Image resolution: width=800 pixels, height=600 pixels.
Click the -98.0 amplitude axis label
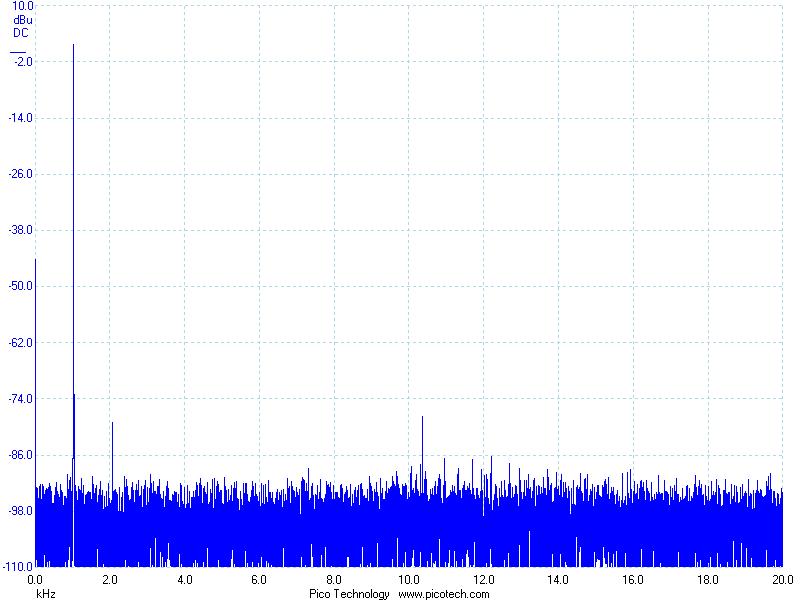(x=20, y=511)
